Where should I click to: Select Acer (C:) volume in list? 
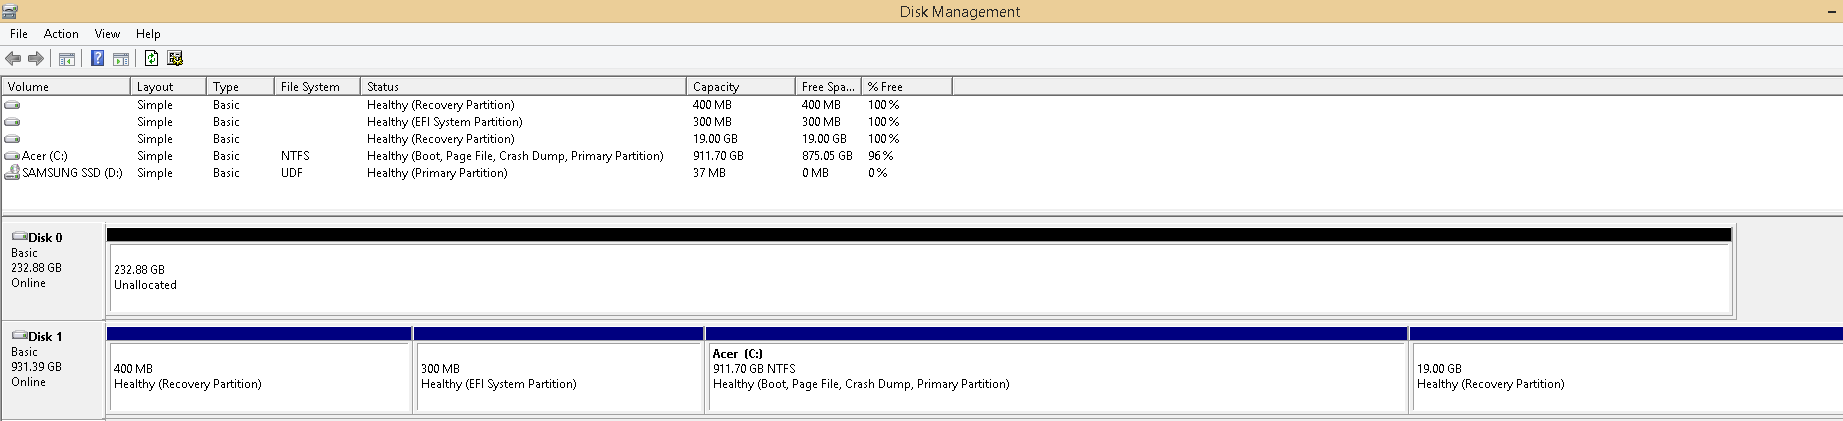pyautogui.click(x=44, y=156)
